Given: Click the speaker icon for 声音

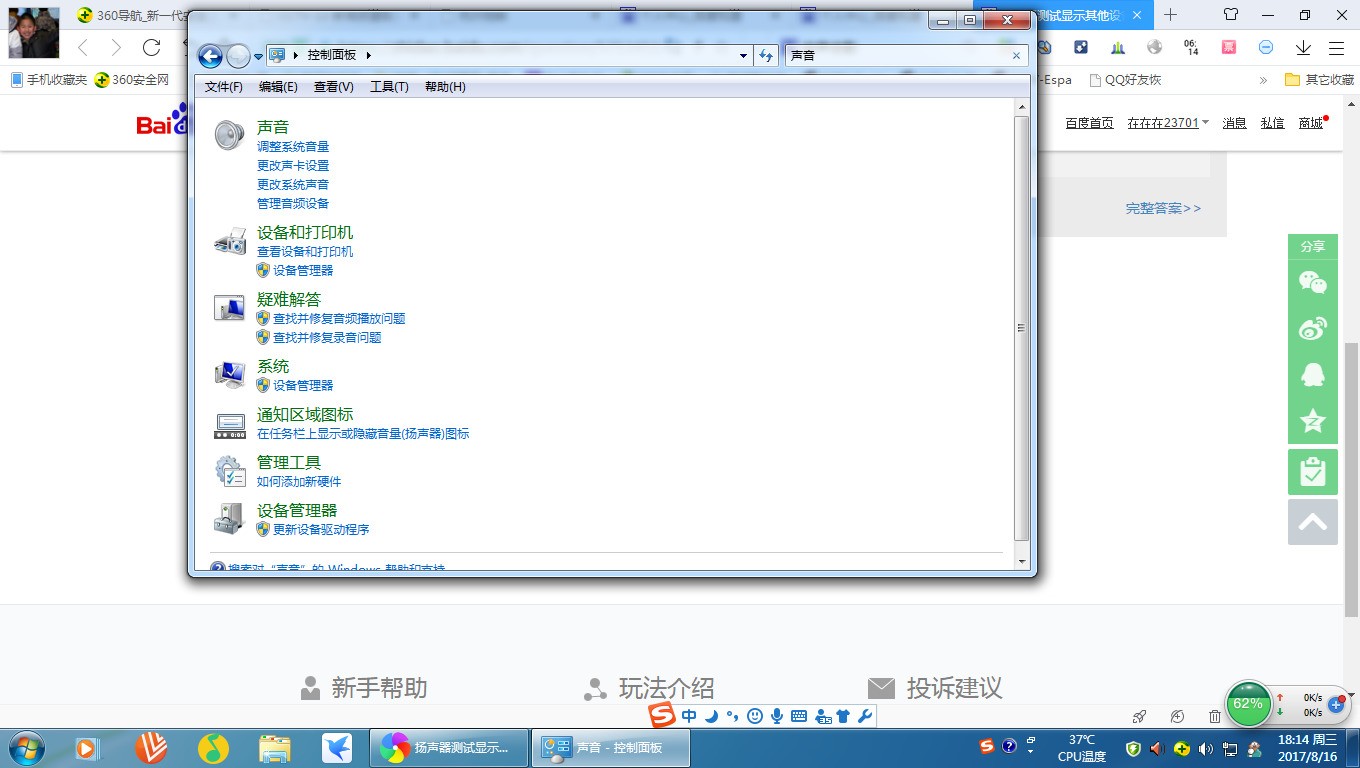Looking at the screenshot, I should pos(230,135).
